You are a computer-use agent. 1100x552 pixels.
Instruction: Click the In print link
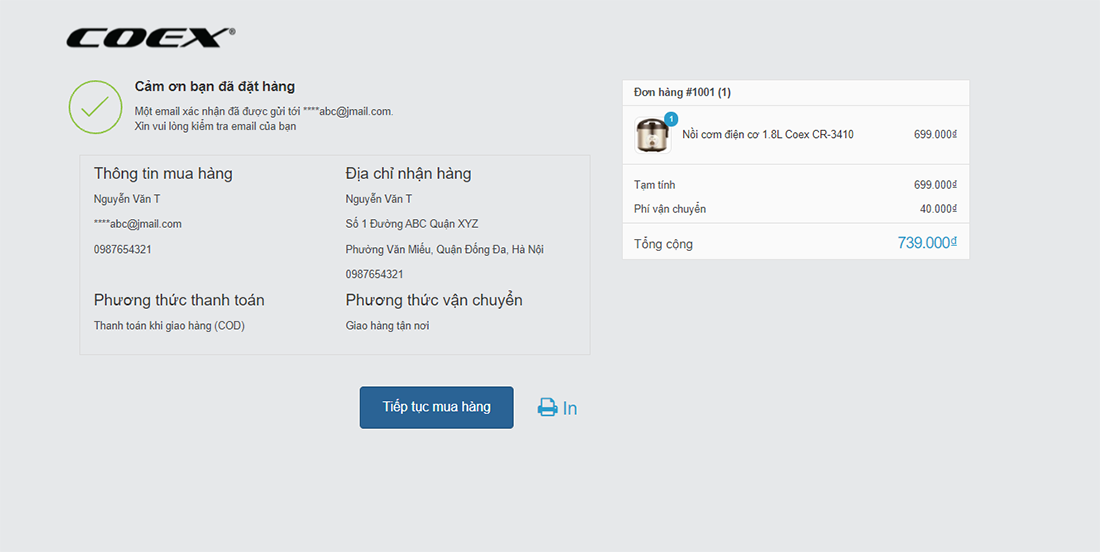(570, 408)
